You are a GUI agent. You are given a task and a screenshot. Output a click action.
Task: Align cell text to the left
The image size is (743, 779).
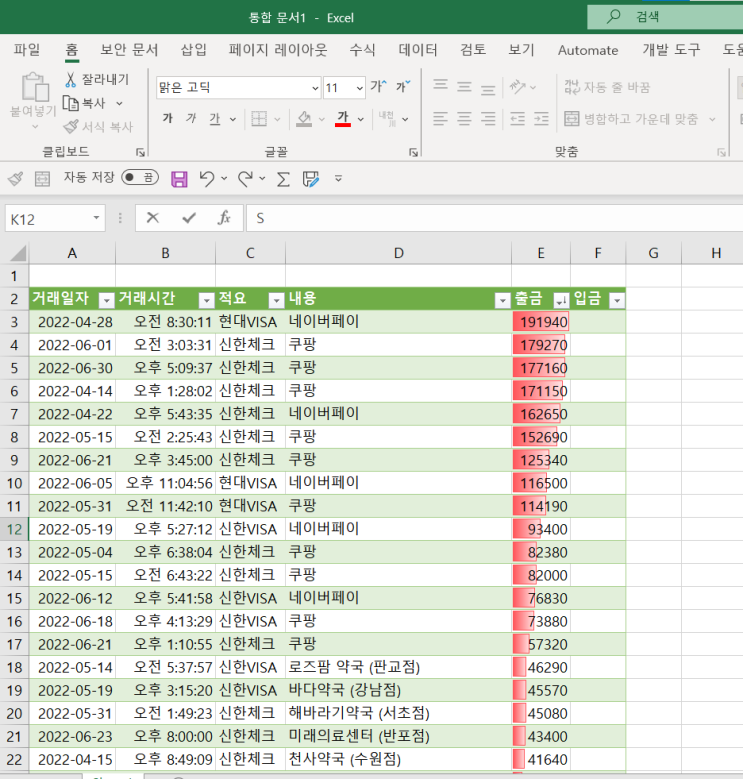(440, 119)
